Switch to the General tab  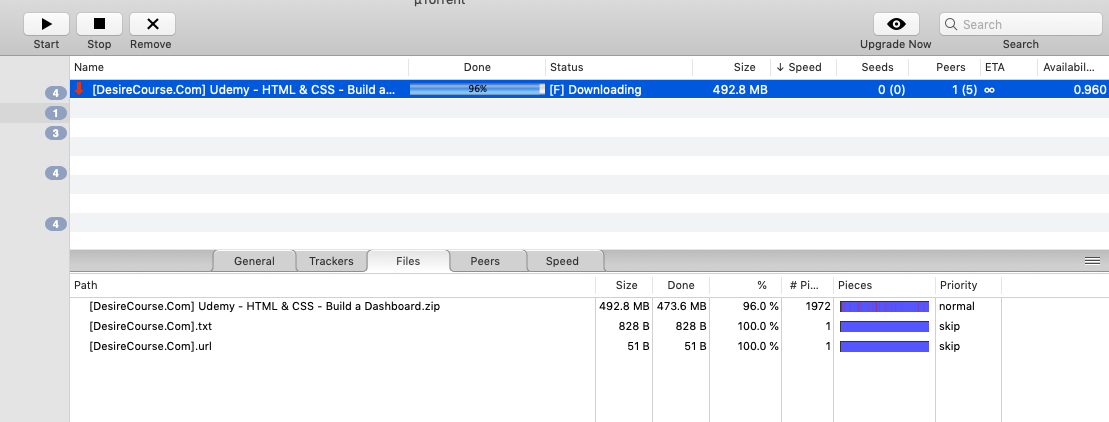[x=254, y=261]
